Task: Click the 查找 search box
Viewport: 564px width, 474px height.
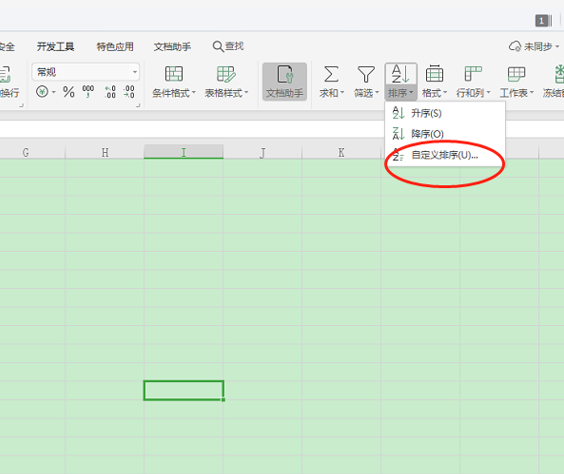Action: point(228,46)
